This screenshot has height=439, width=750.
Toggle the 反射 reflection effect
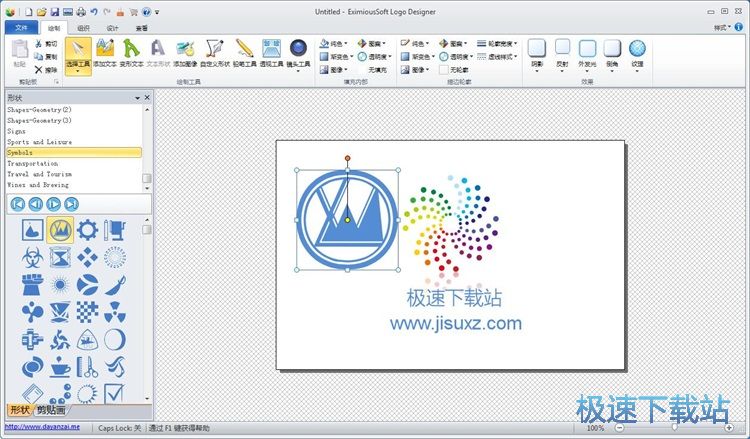[563, 53]
